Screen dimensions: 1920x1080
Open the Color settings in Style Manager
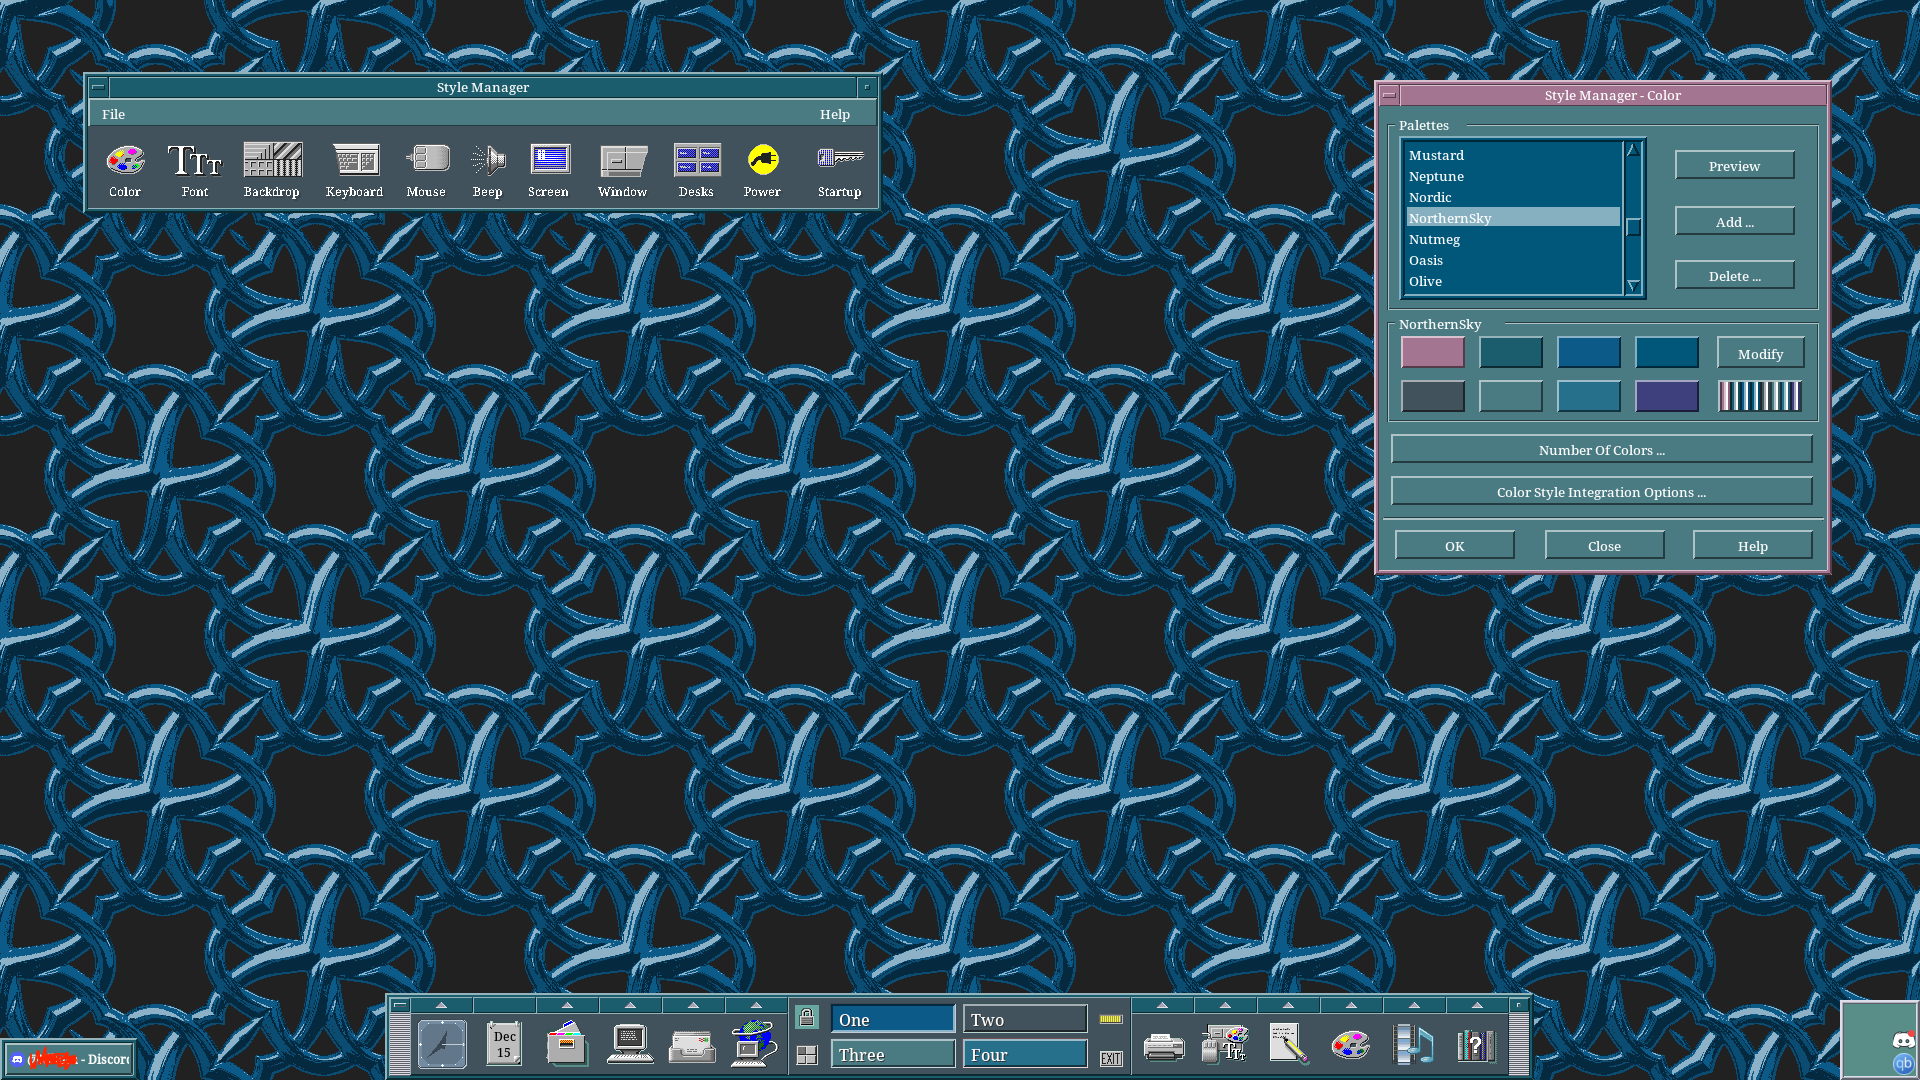(125, 169)
